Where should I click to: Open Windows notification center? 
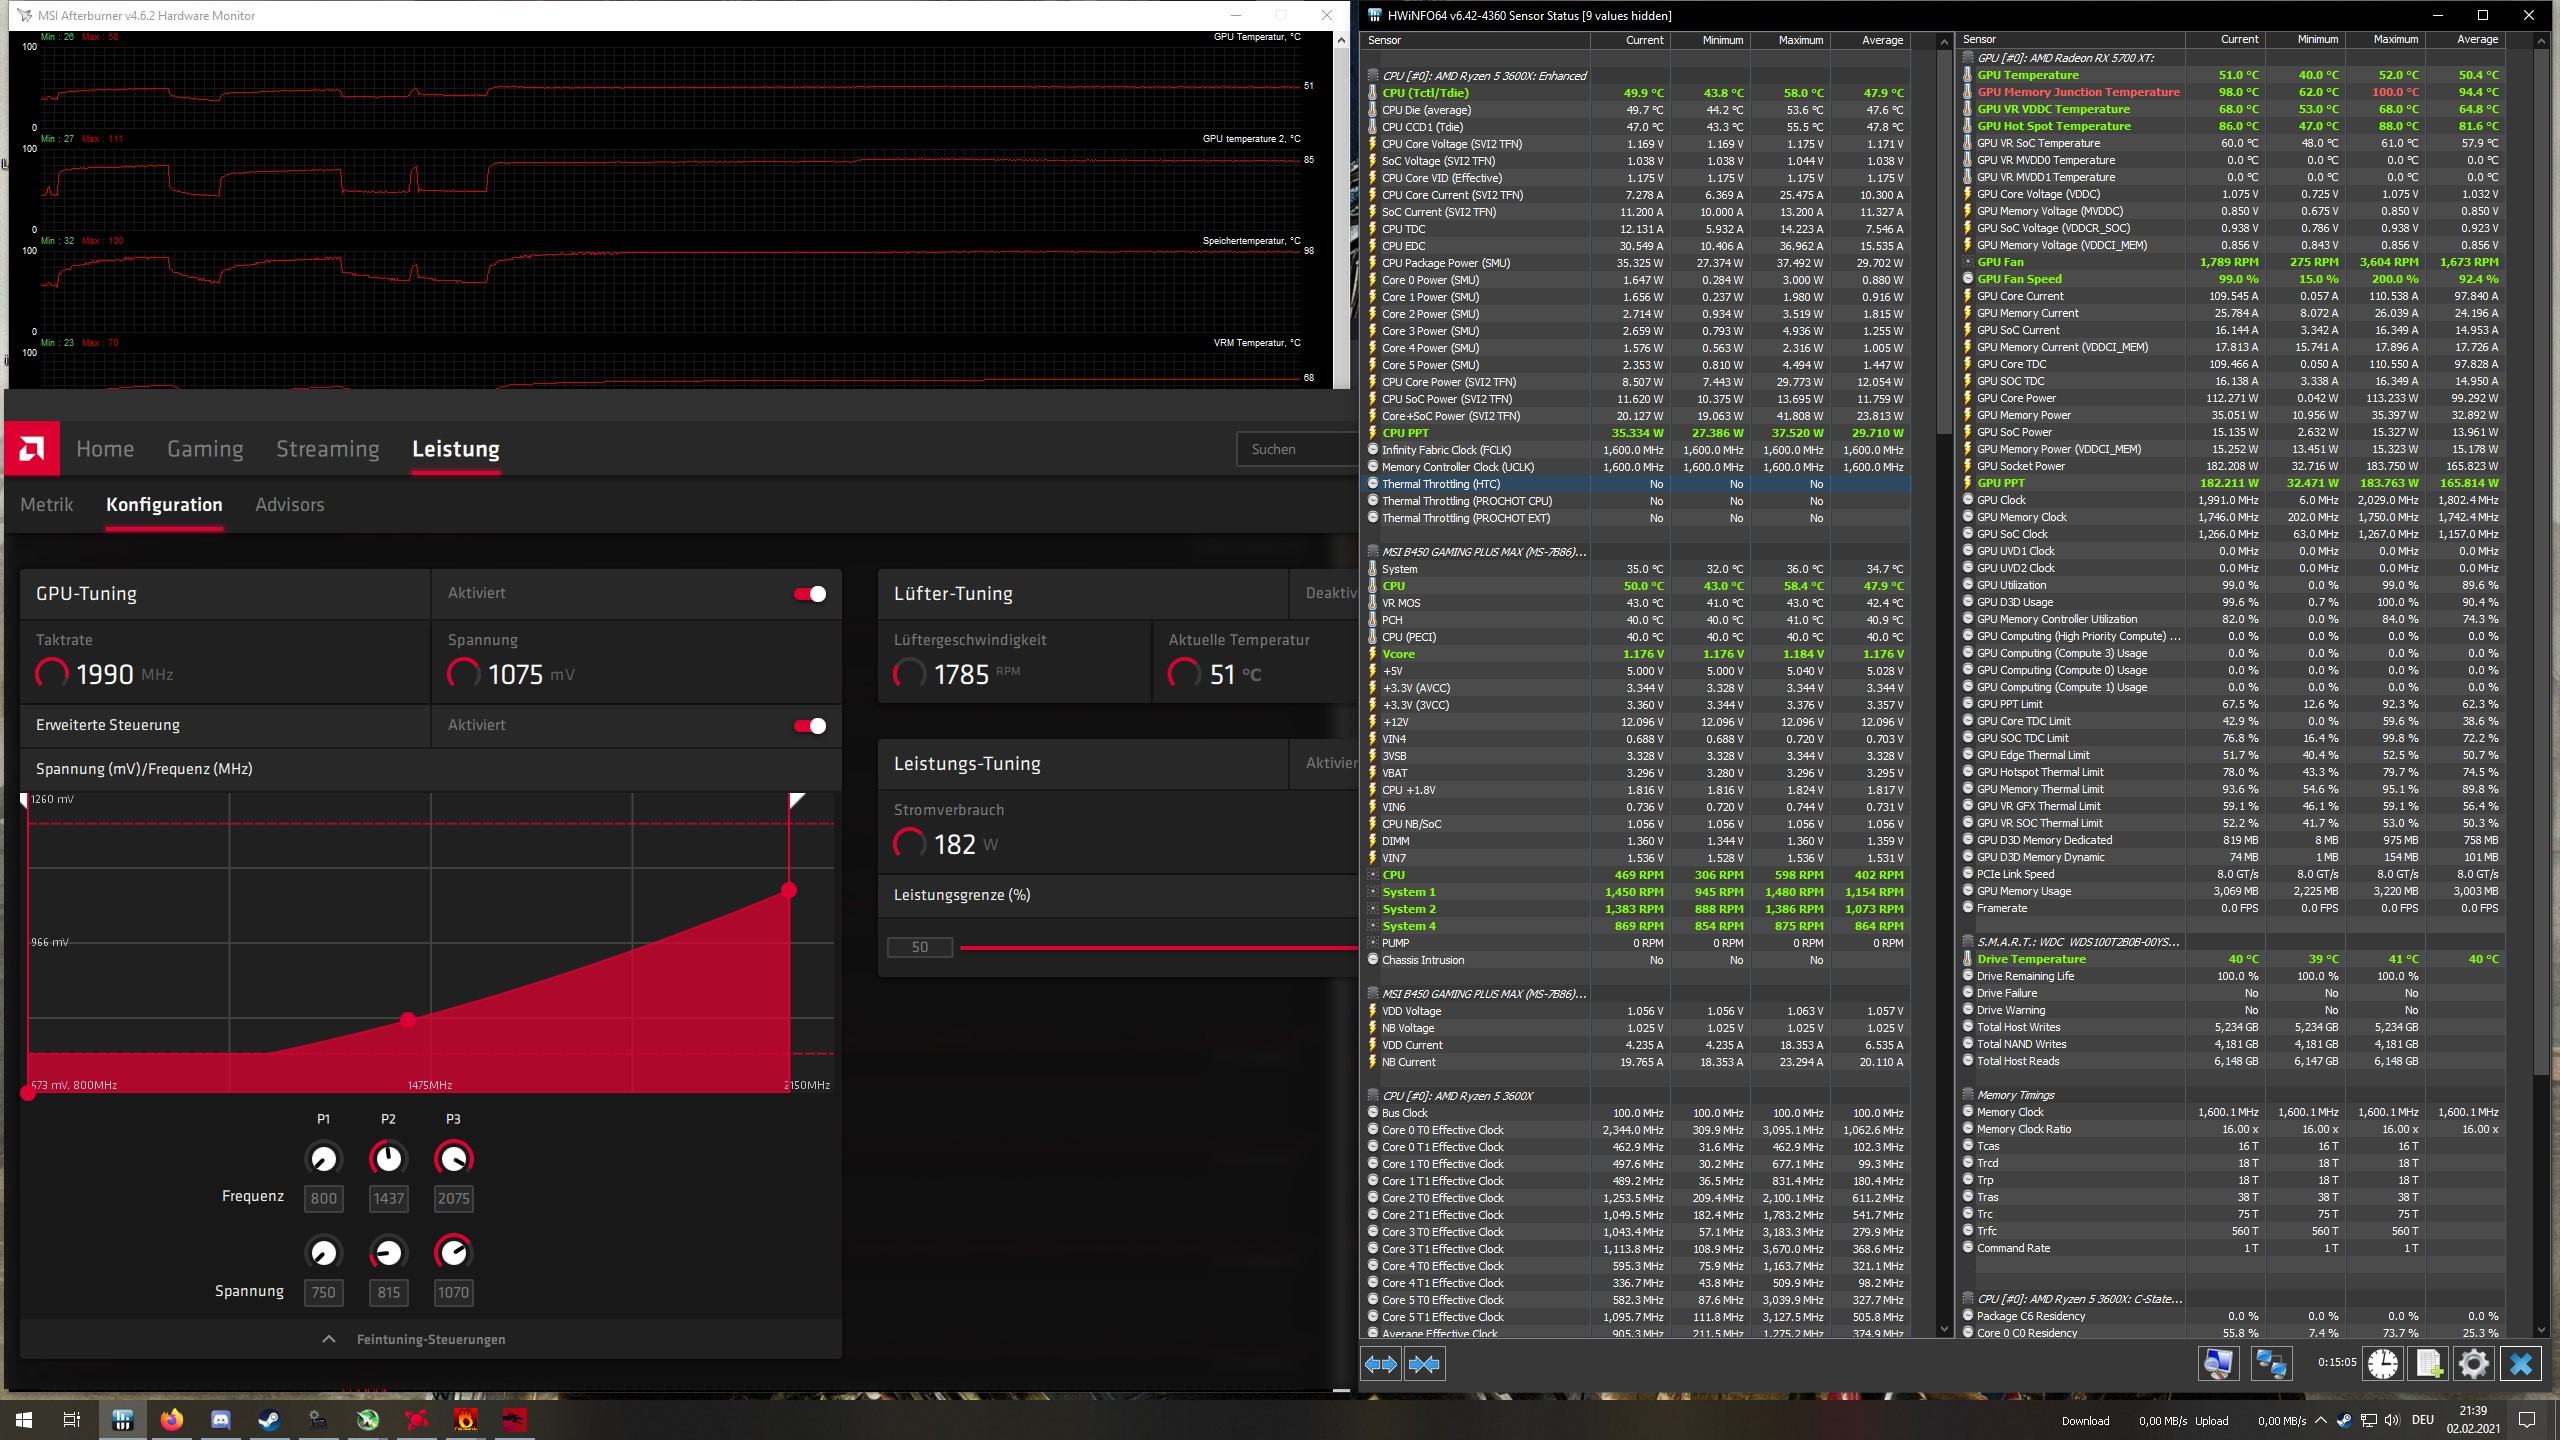2527,1420
